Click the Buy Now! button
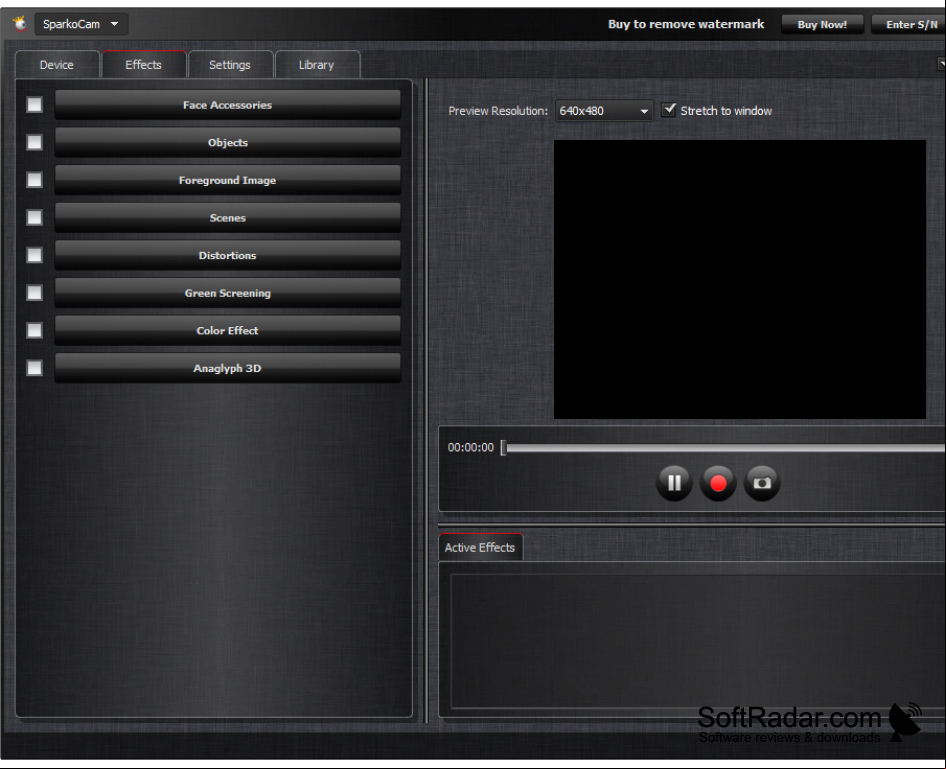Screen dimensions: 946x769 (822, 25)
